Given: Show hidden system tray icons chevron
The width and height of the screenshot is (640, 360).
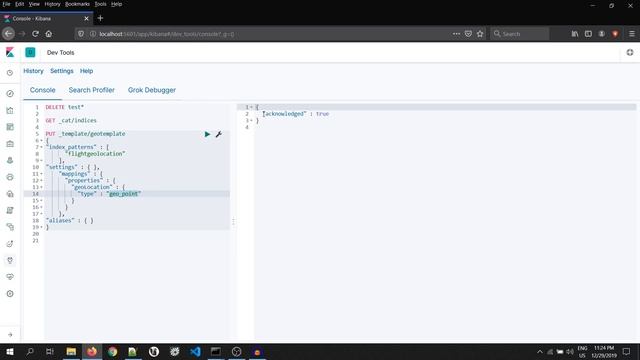Looking at the screenshot, I should [x=540, y=351].
